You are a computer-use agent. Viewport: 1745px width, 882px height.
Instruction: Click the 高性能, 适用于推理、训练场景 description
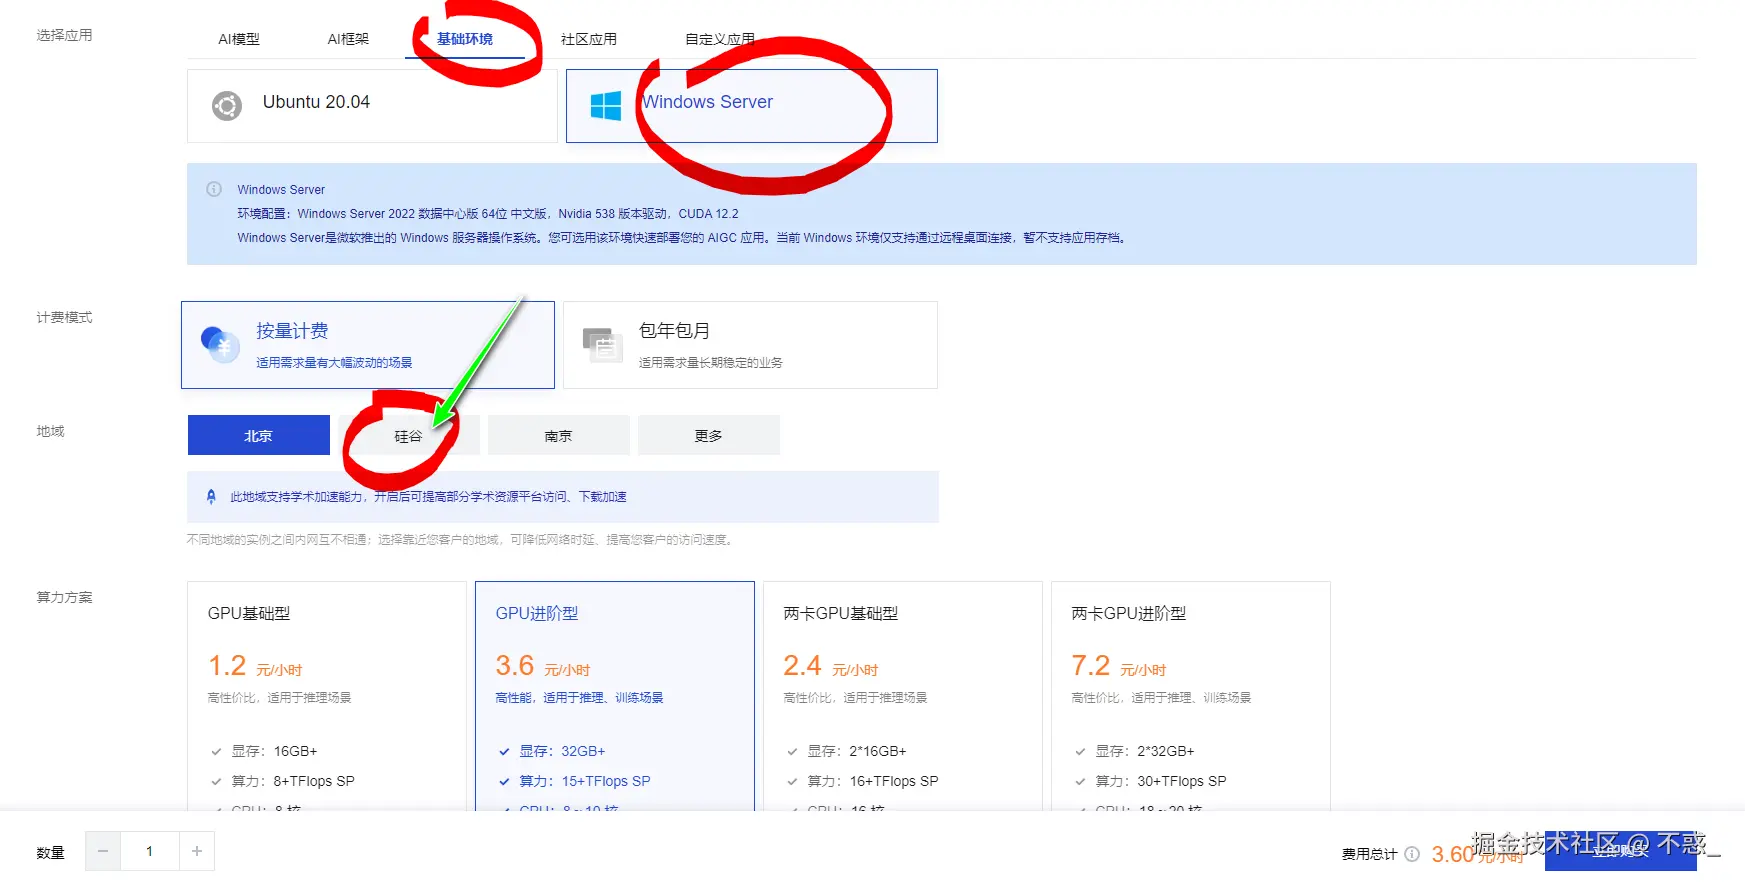[580, 698]
